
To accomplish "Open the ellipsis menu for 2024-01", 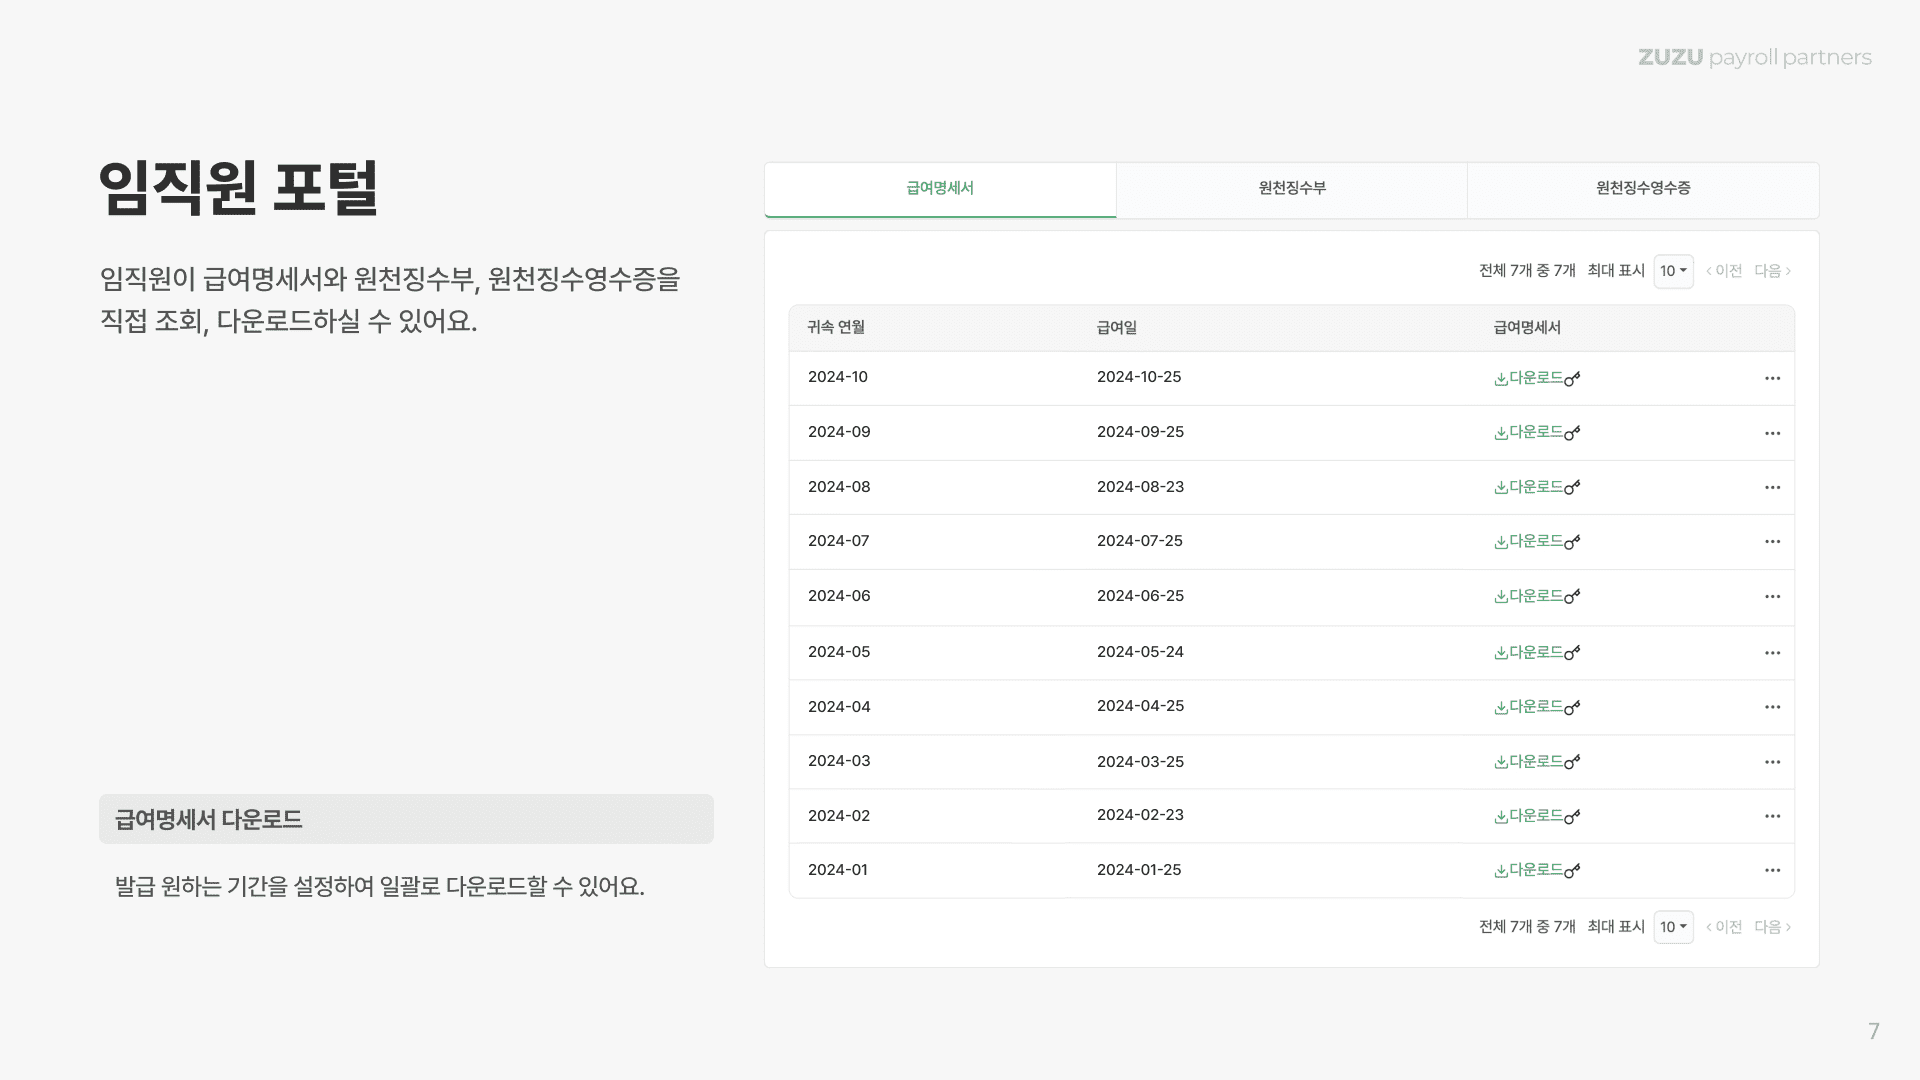I will click(1772, 870).
